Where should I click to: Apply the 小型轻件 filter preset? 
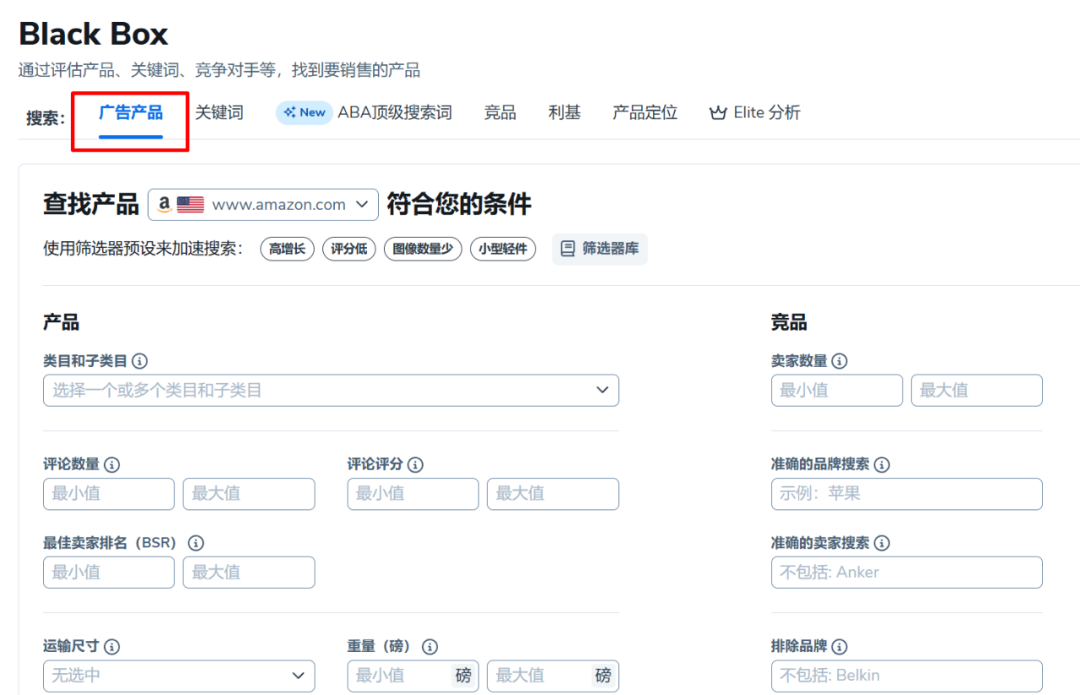(x=503, y=249)
